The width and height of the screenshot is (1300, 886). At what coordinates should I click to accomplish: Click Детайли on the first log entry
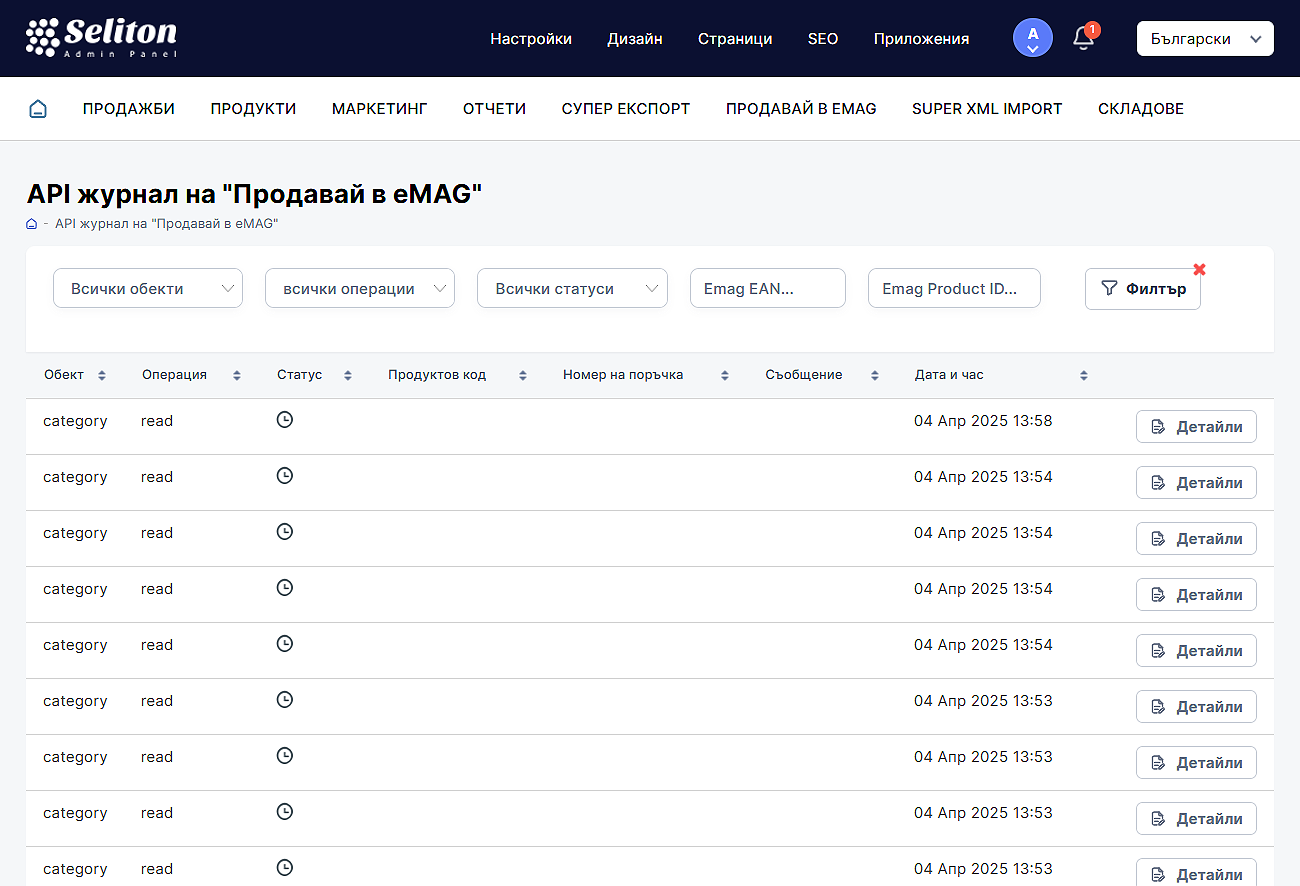click(1196, 426)
